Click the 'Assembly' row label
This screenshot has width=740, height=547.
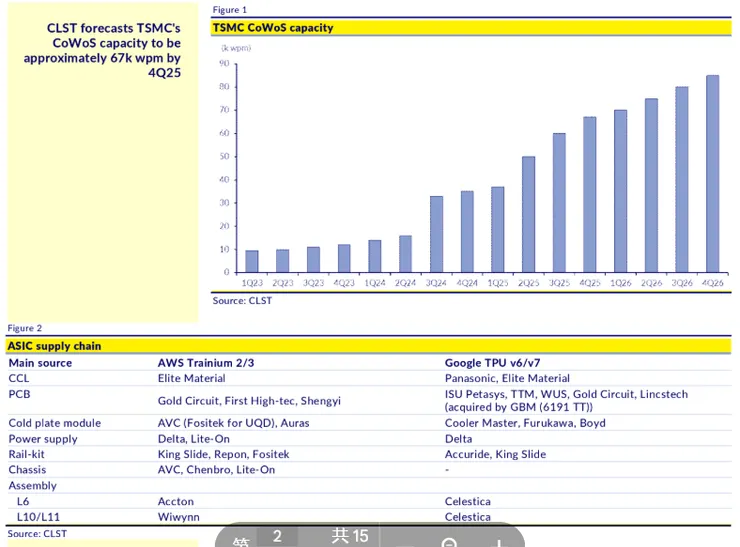coord(33,486)
